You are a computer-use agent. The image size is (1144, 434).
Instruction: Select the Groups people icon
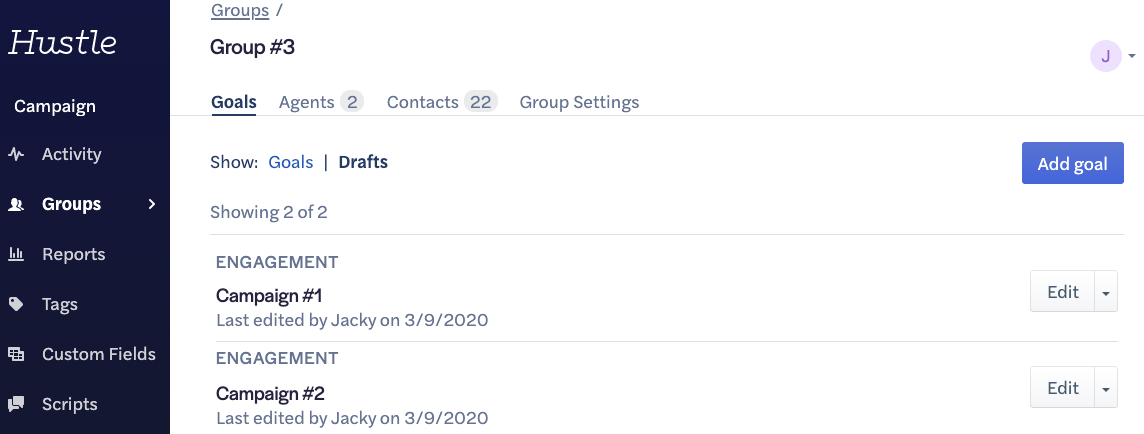pos(16,205)
